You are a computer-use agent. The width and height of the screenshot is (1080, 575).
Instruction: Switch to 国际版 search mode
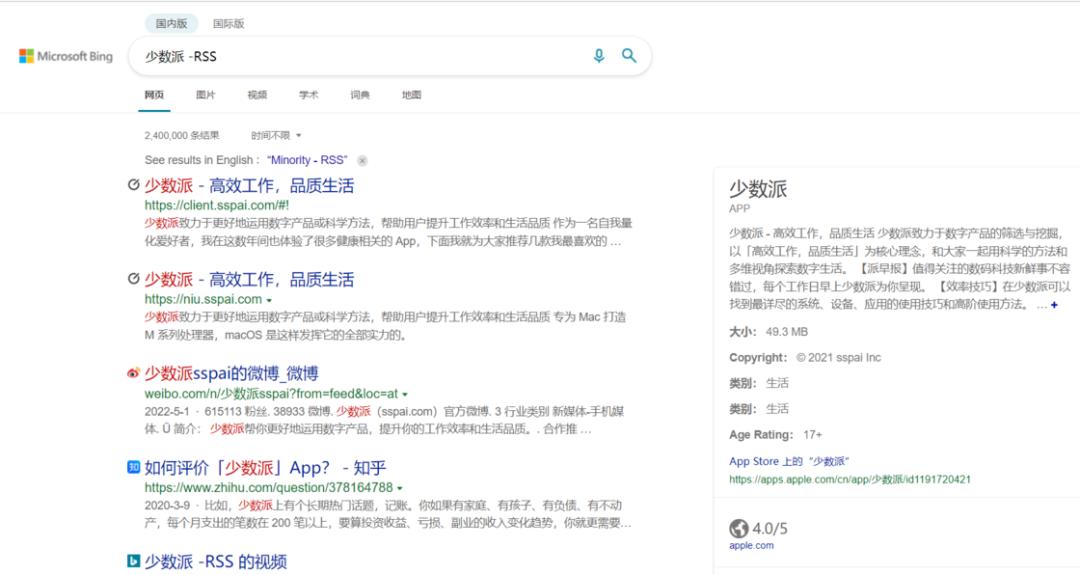[229, 23]
